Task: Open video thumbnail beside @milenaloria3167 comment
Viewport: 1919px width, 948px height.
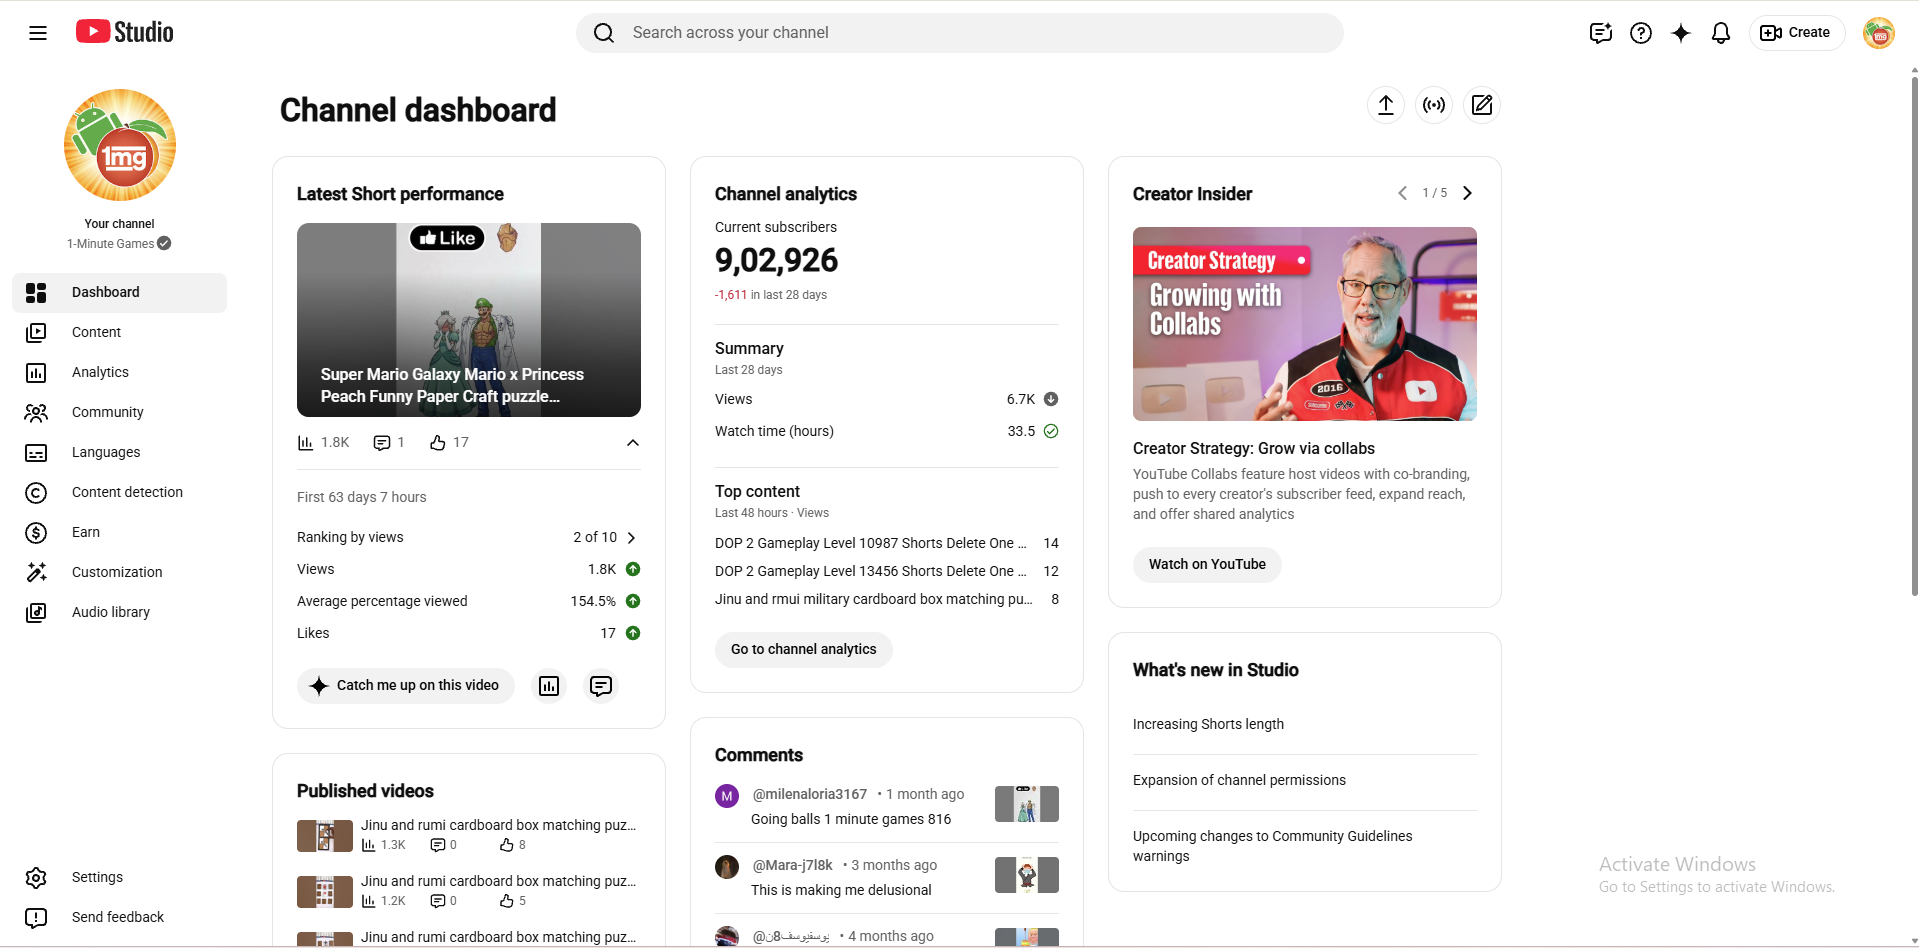Action: click(1027, 804)
